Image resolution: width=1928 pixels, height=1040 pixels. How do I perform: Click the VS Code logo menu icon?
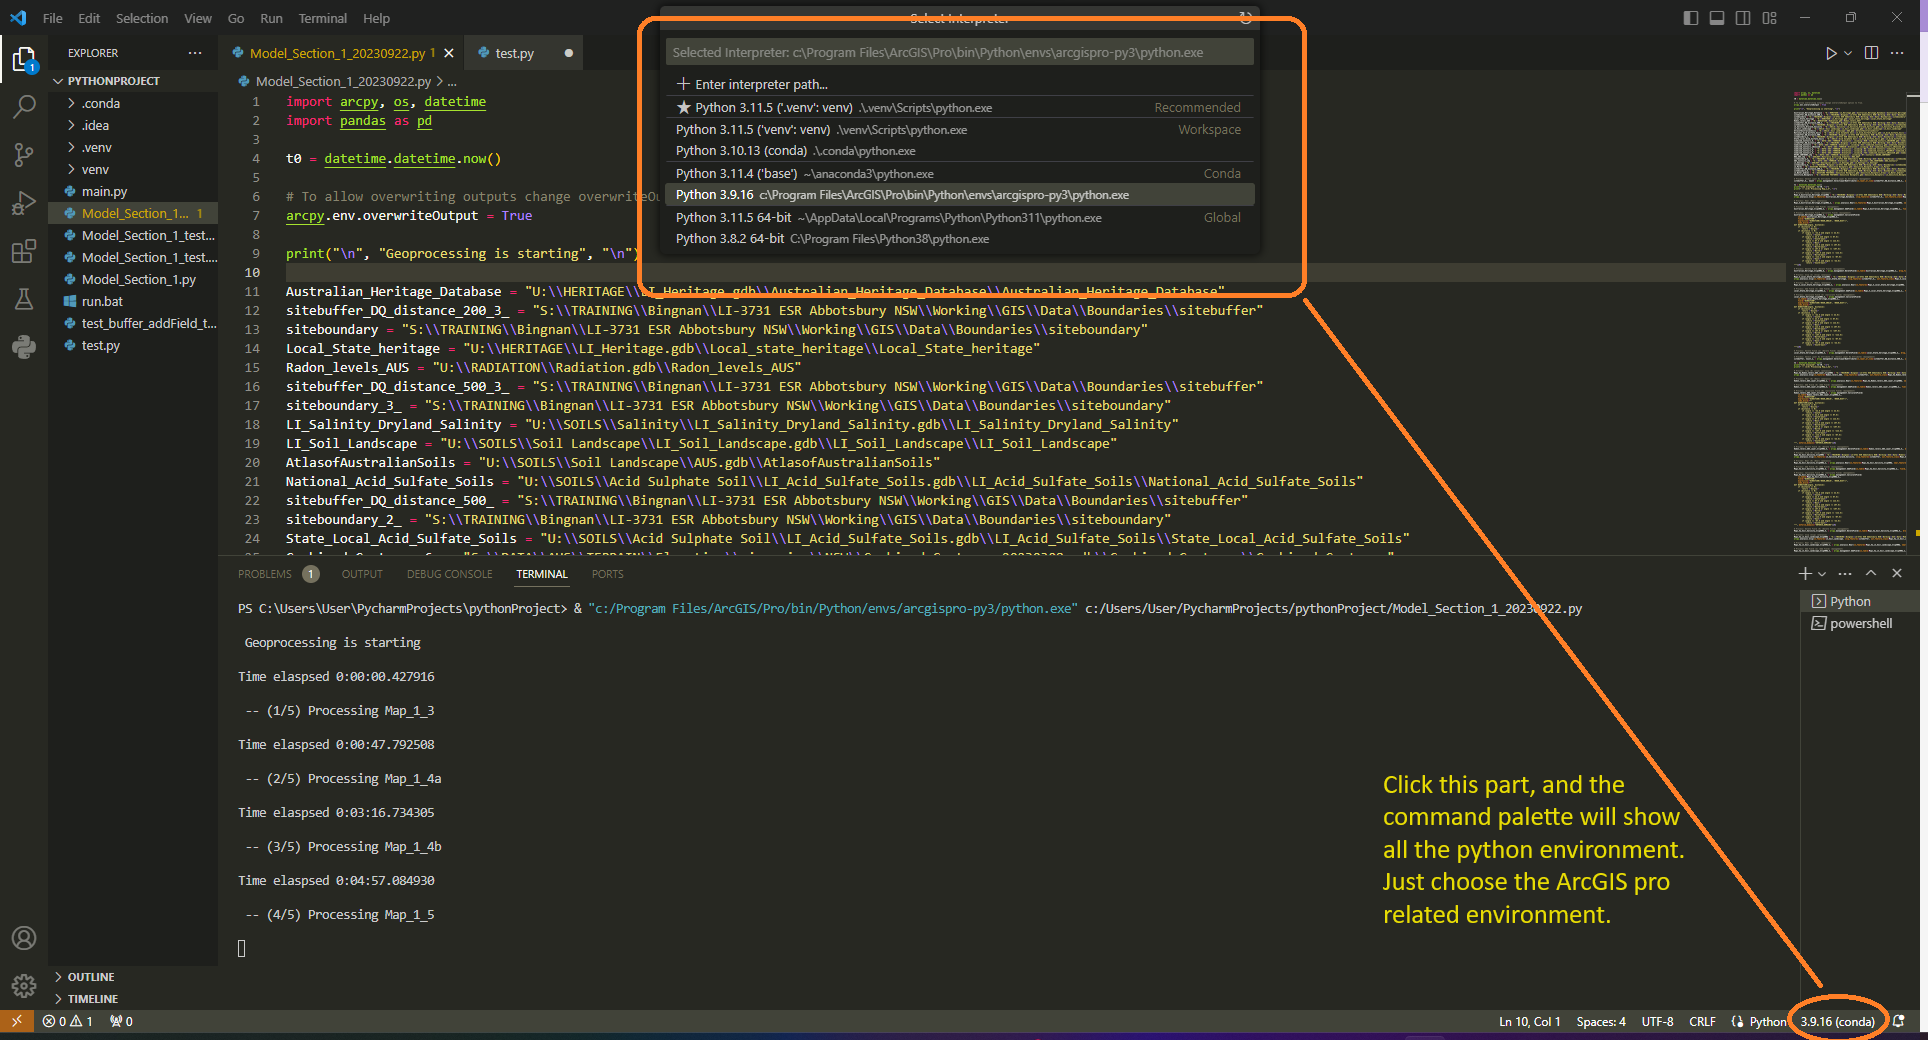18,18
